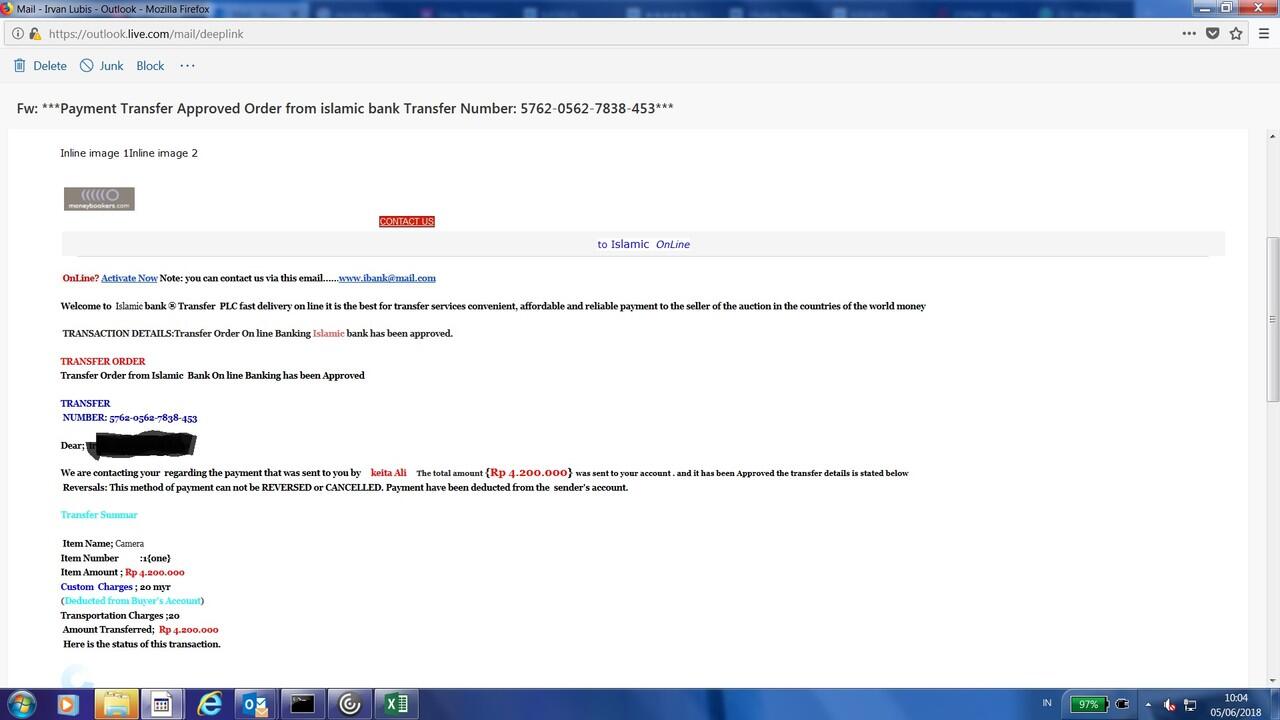Open page actions menu in address bar
Screen dimensions: 1280x720
click(1189, 33)
